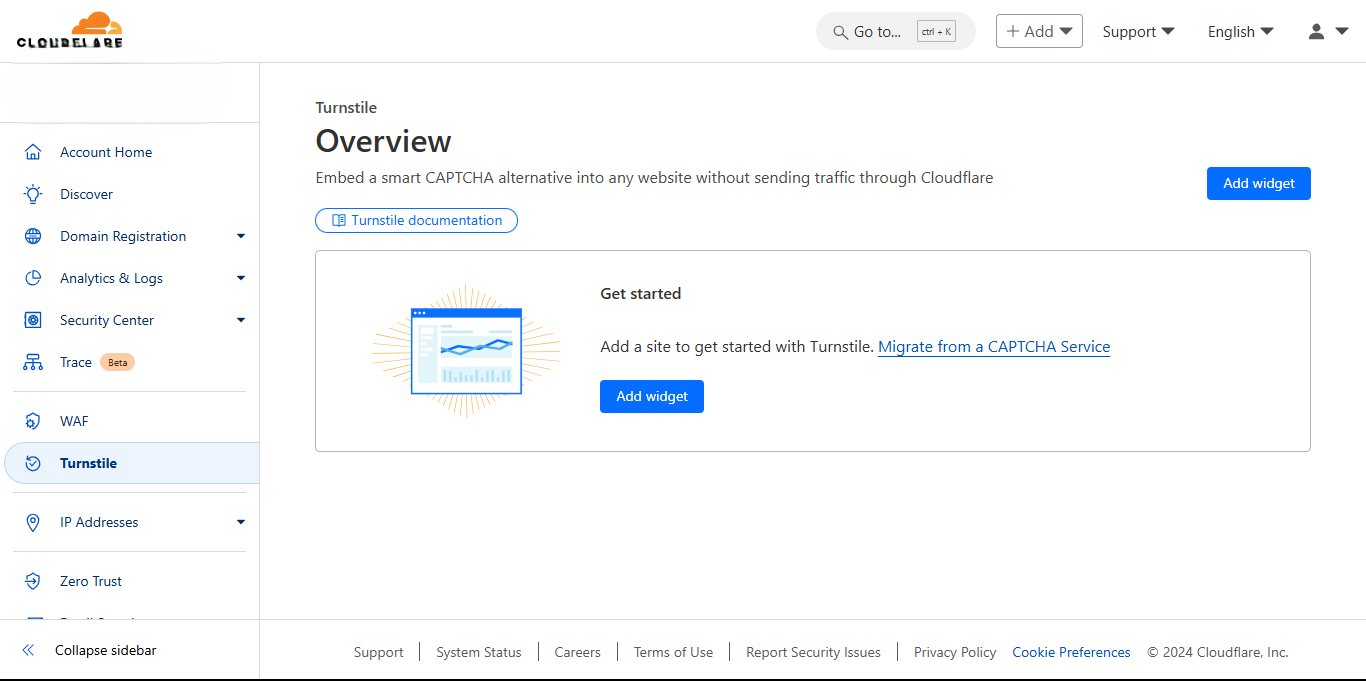Follow Migrate from a CAPTCHA Service link

[x=994, y=347]
